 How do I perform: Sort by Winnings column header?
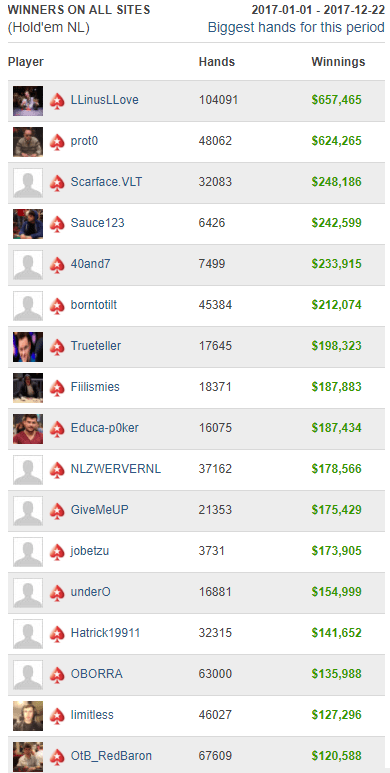click(x=338, y=62)
